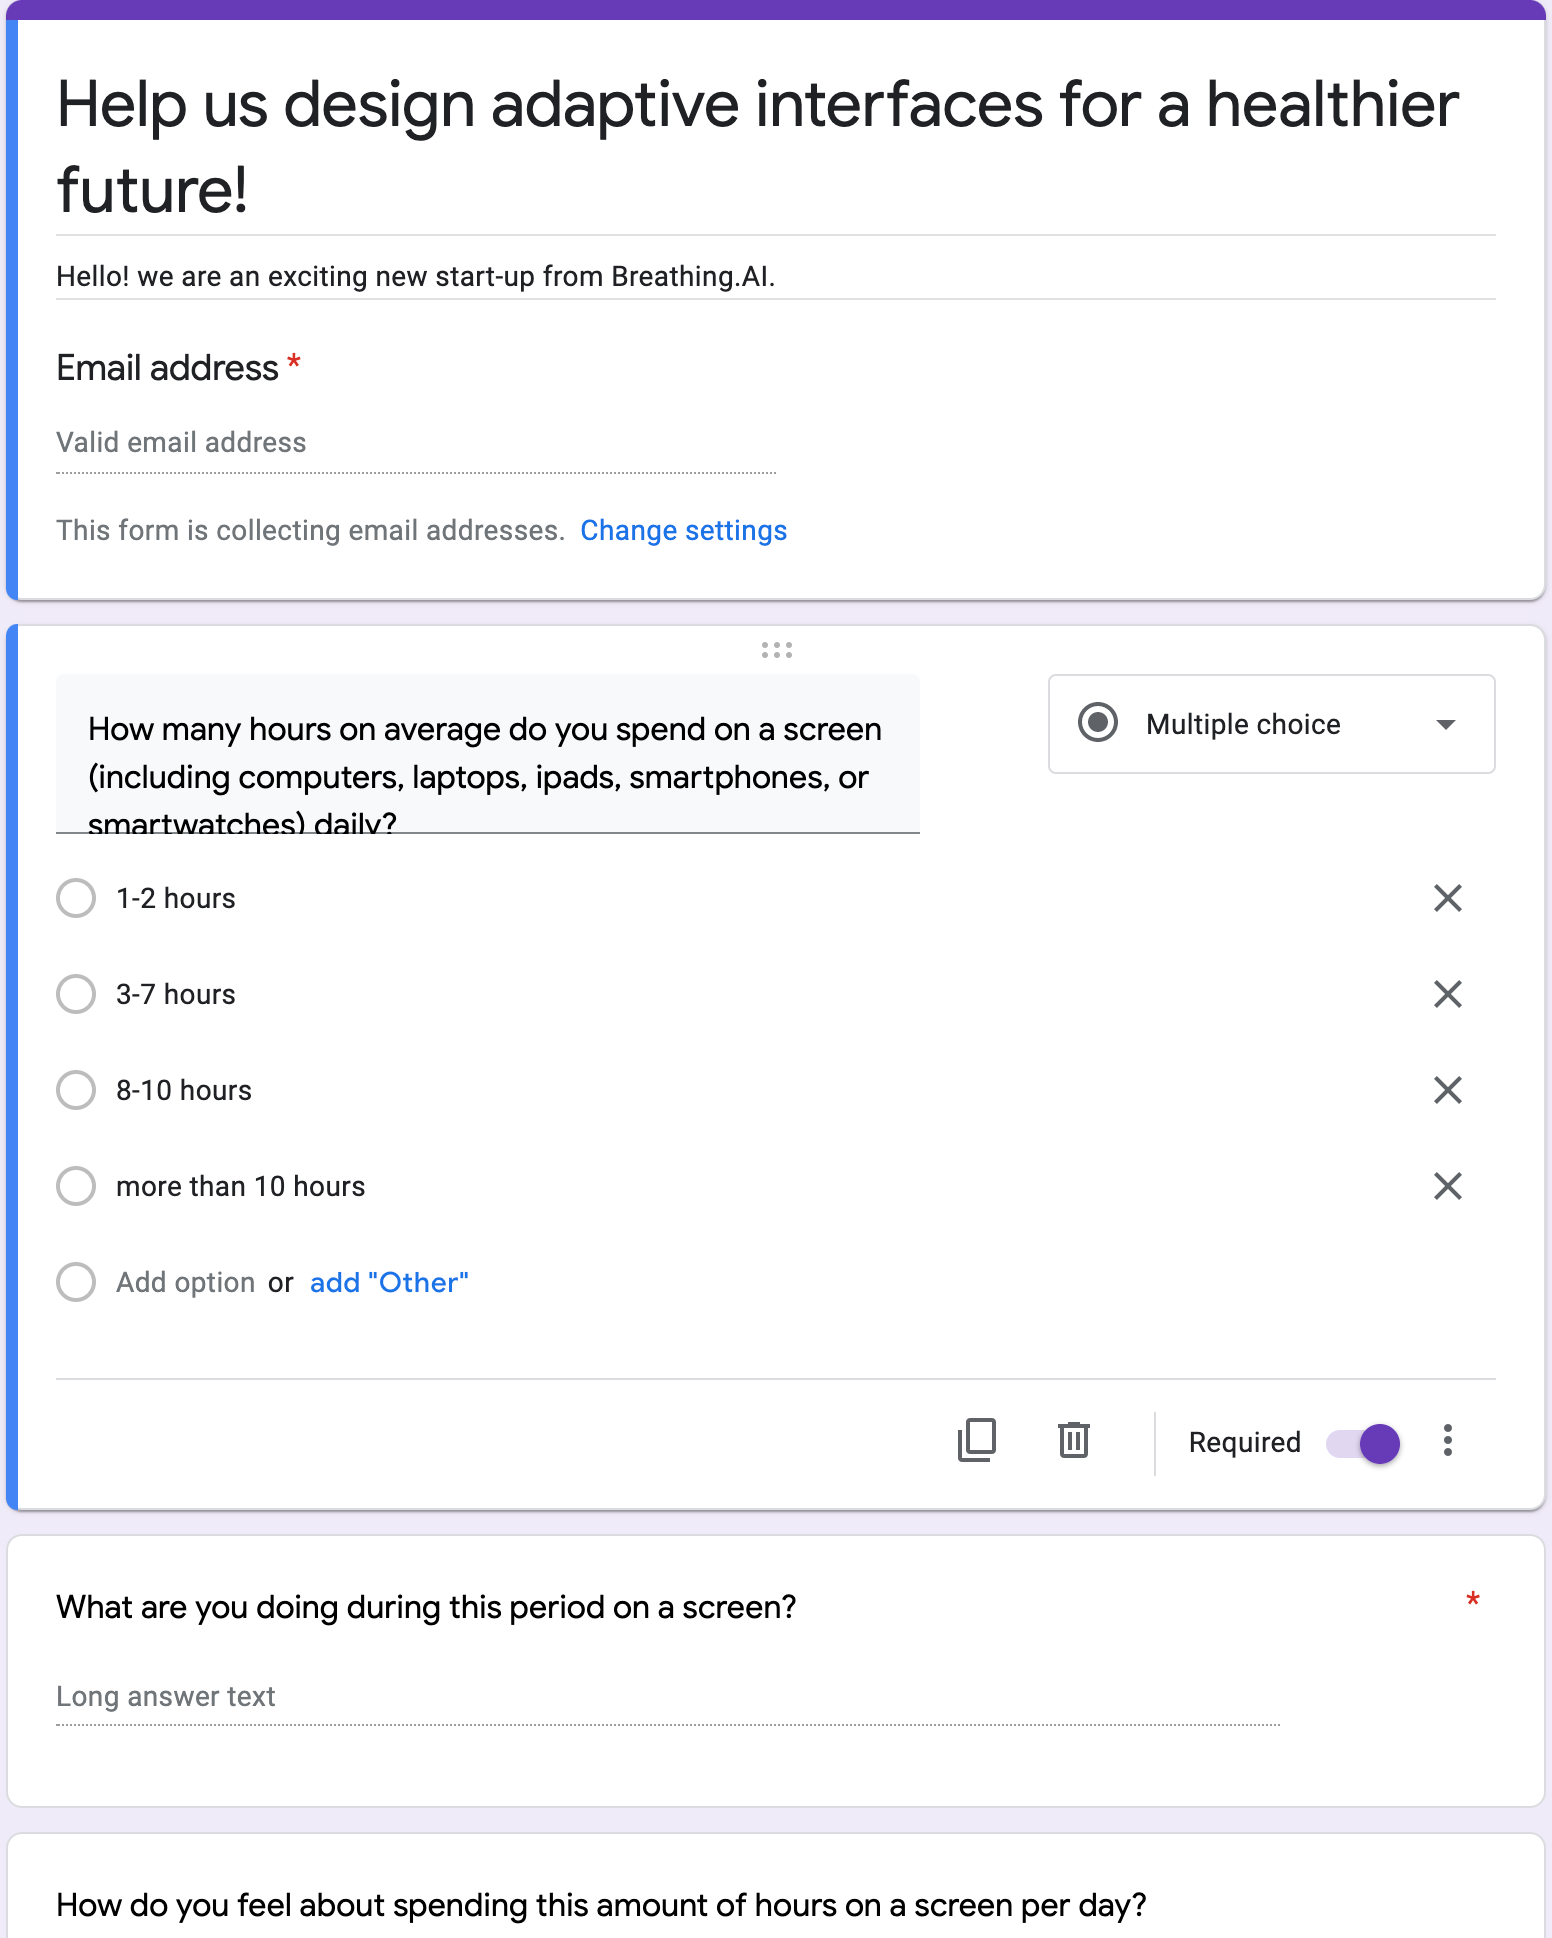Screen dimensions: 1552x1938
Task: Open the three-dot question options menu
Action: pyautogui.click(x=1447, y=1441)
